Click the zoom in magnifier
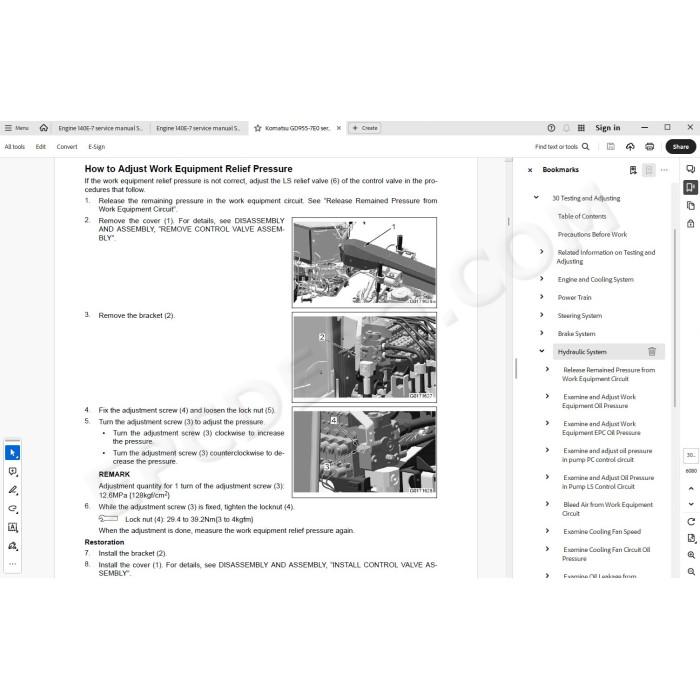Viewport: 700px width, 700px height. tap(691, 555)
